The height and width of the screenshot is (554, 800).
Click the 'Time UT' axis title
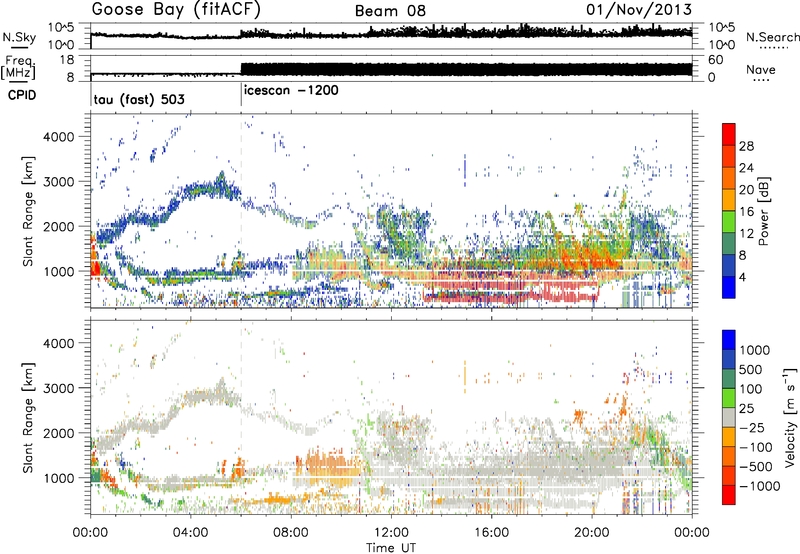(x=391, y=548)
